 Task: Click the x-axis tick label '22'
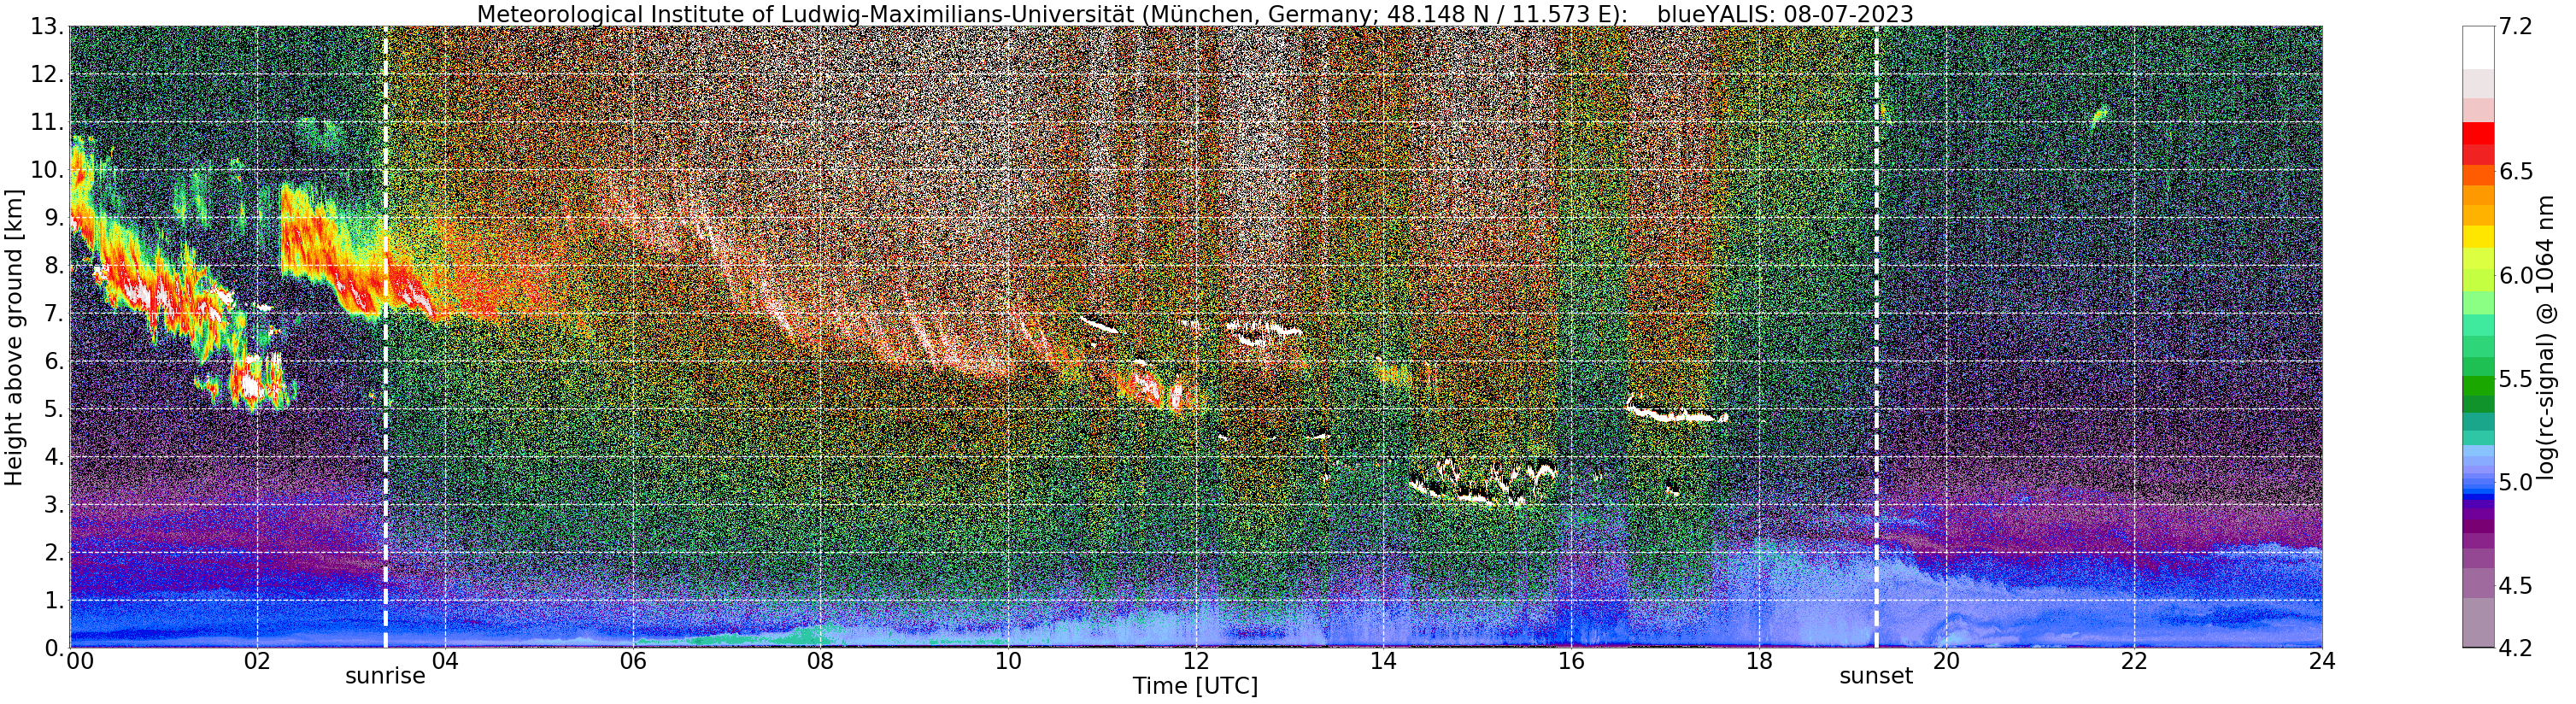tap(2134, 661)
